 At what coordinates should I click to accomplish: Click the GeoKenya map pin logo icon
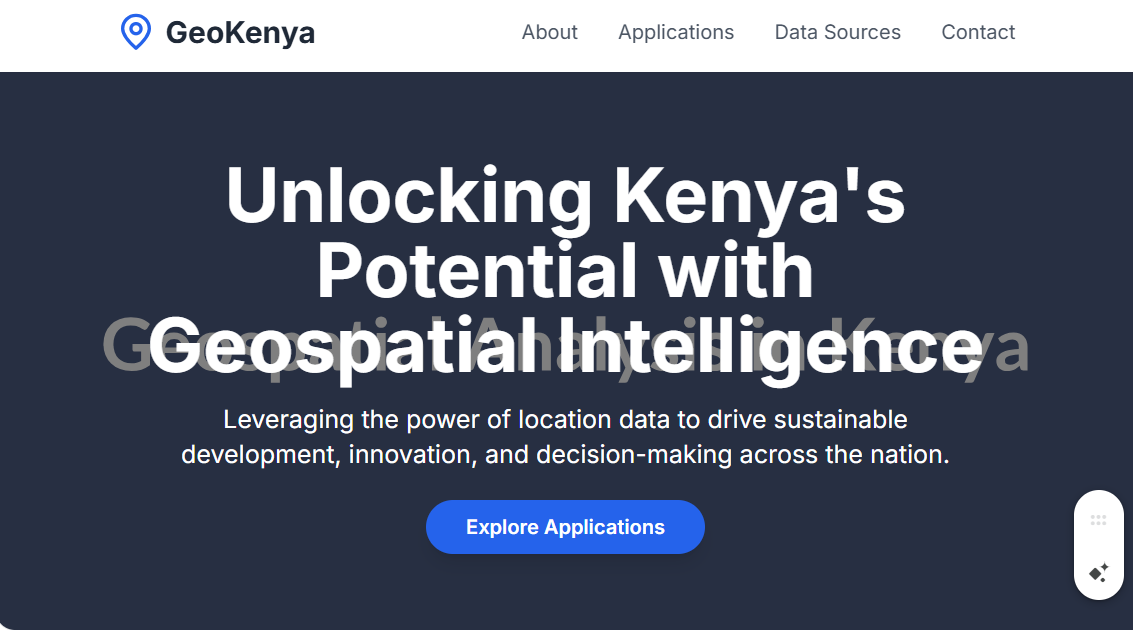[135, 32]
